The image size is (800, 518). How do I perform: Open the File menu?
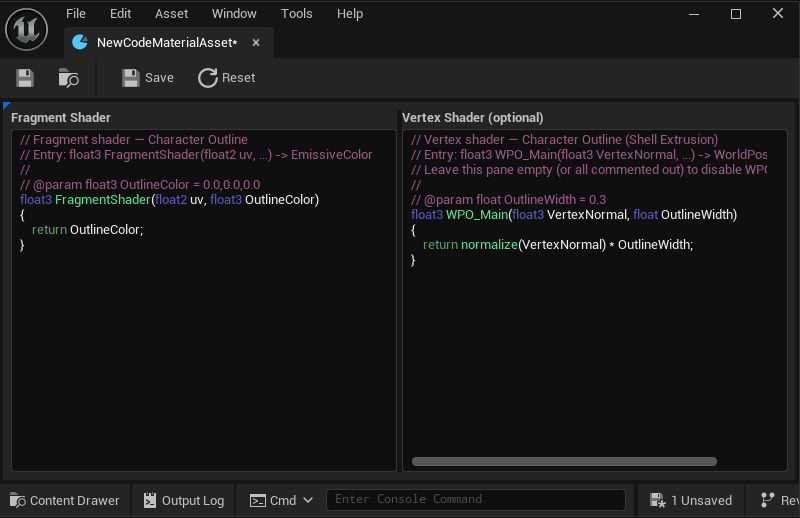(76, 14)
